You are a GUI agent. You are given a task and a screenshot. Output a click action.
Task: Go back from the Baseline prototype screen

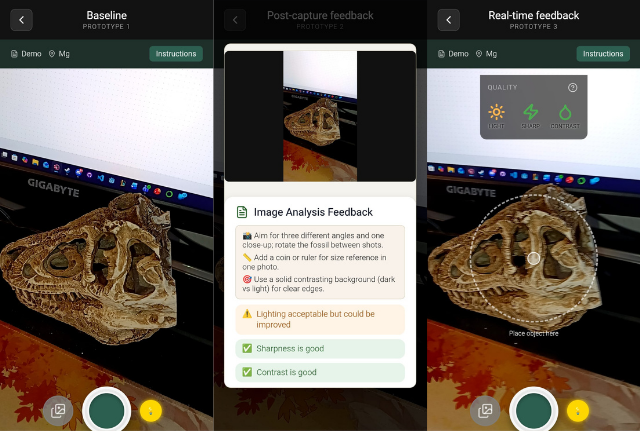tap(23, 20)
